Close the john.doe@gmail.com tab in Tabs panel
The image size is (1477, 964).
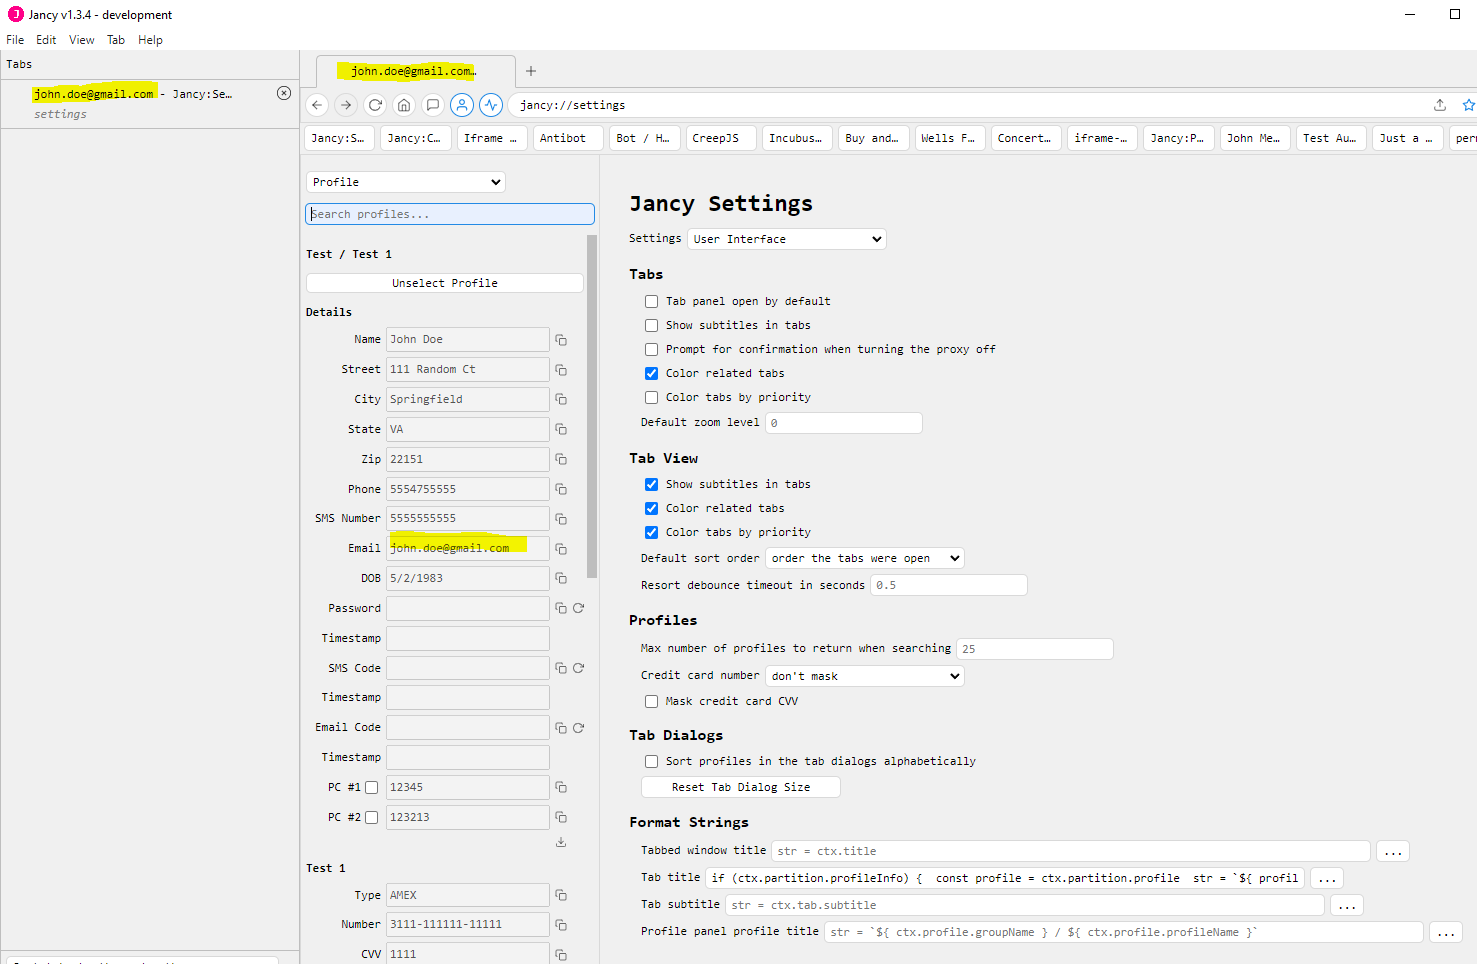point(284,93)
